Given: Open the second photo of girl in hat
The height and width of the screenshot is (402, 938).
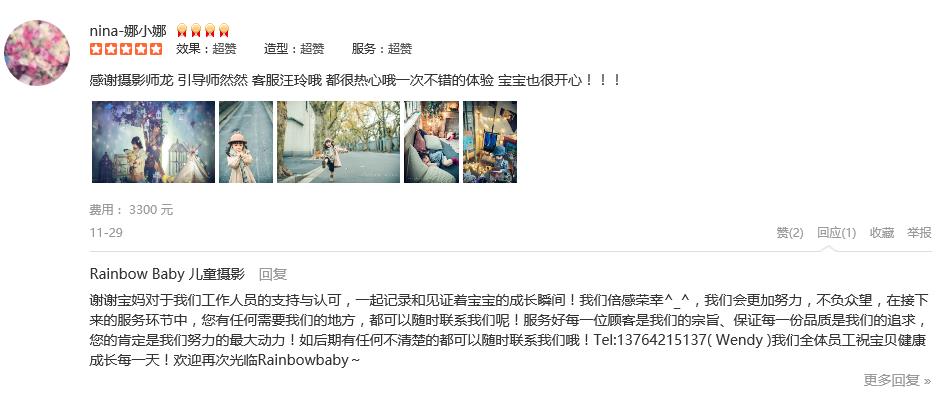Looking at the screenshot, I should (246, 142).
